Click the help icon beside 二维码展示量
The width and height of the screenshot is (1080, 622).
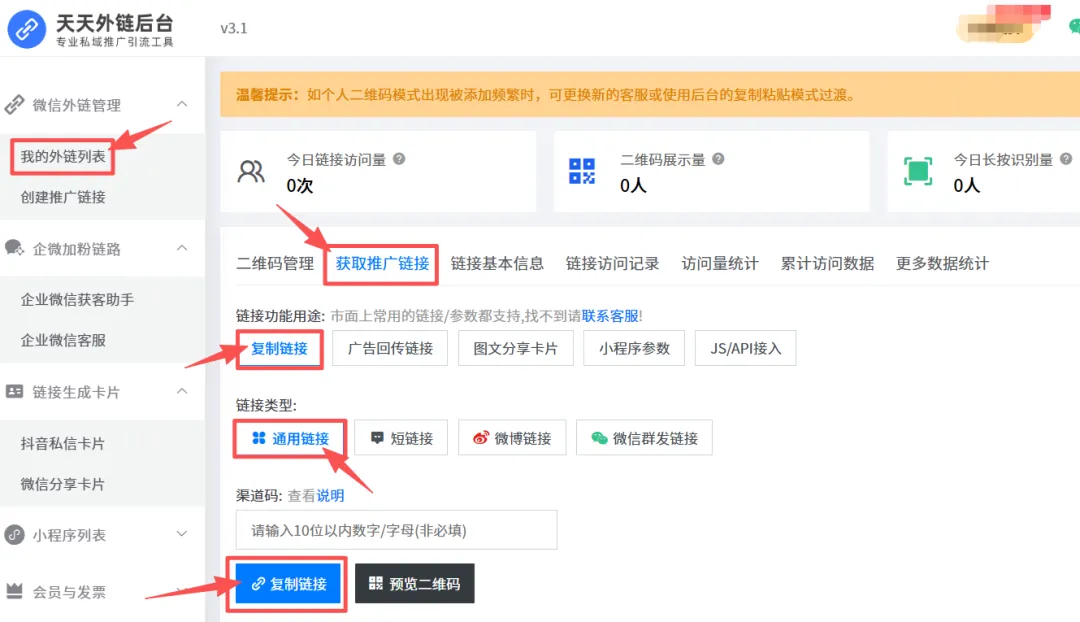click(x=718, y=159)
